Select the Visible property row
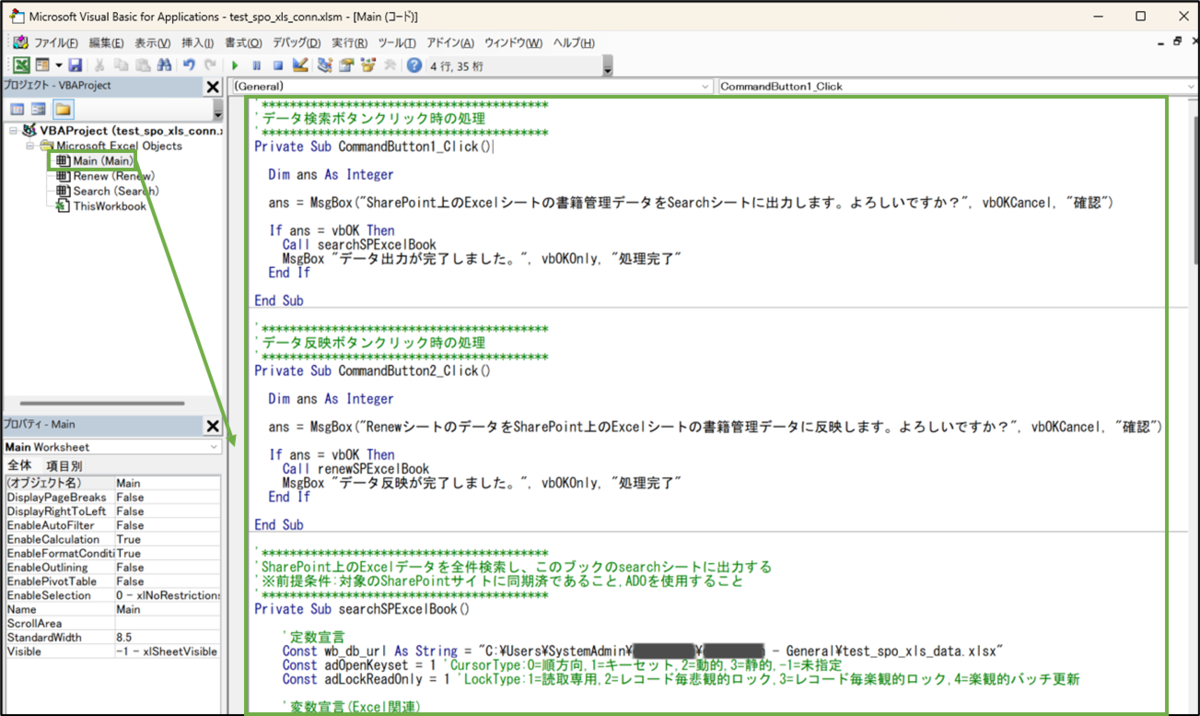Screen dimensions: 1200x716 [112, 651]
